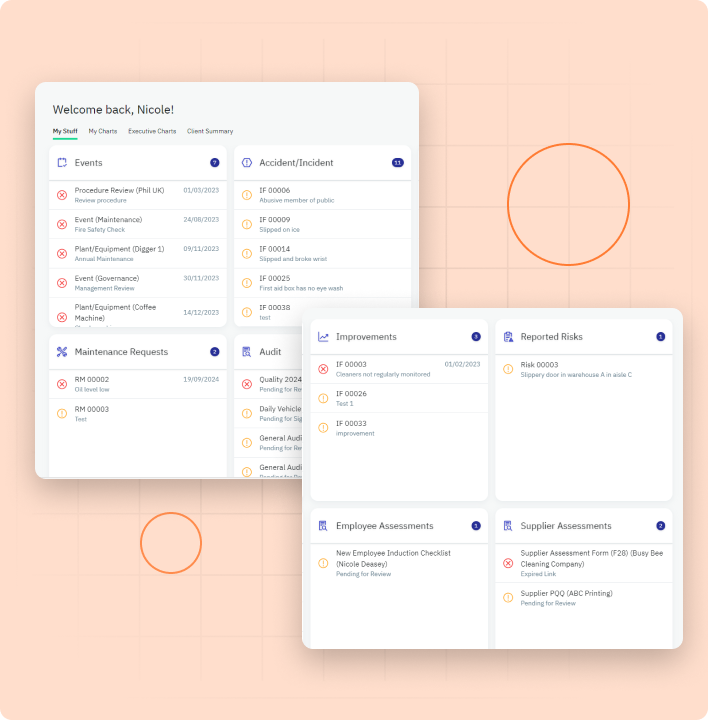Click the Events count badge
The width and height of the screenshot is (708, 720).
(x=214, y=163)
